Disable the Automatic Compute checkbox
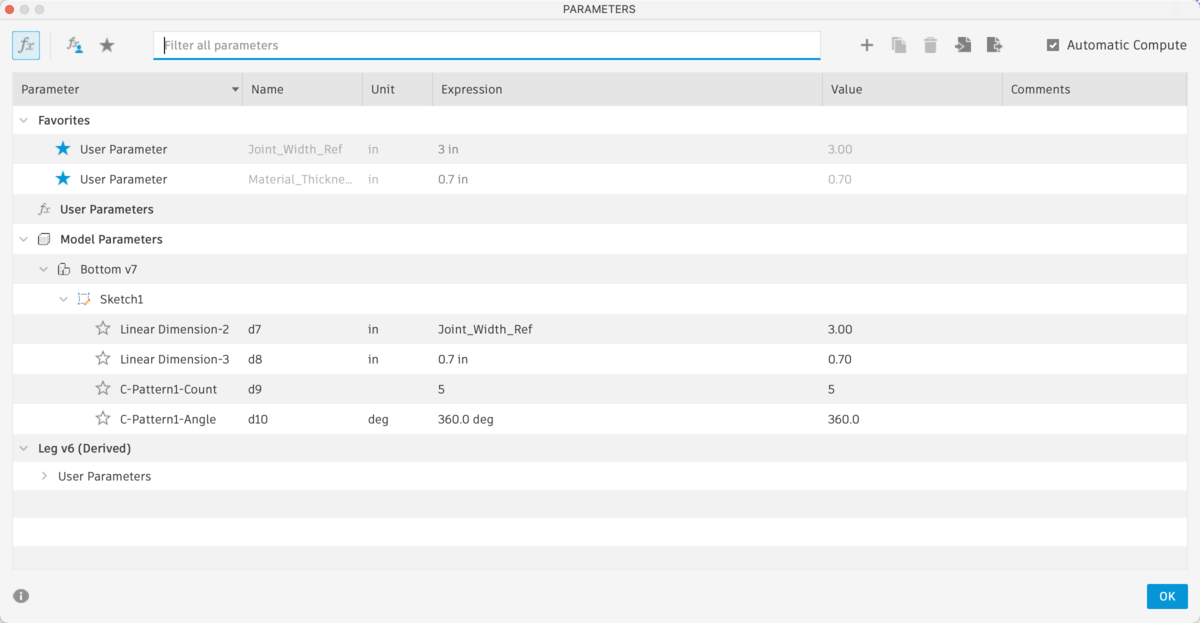The height and width of the screenshot is (623, 1200). 1053,44
